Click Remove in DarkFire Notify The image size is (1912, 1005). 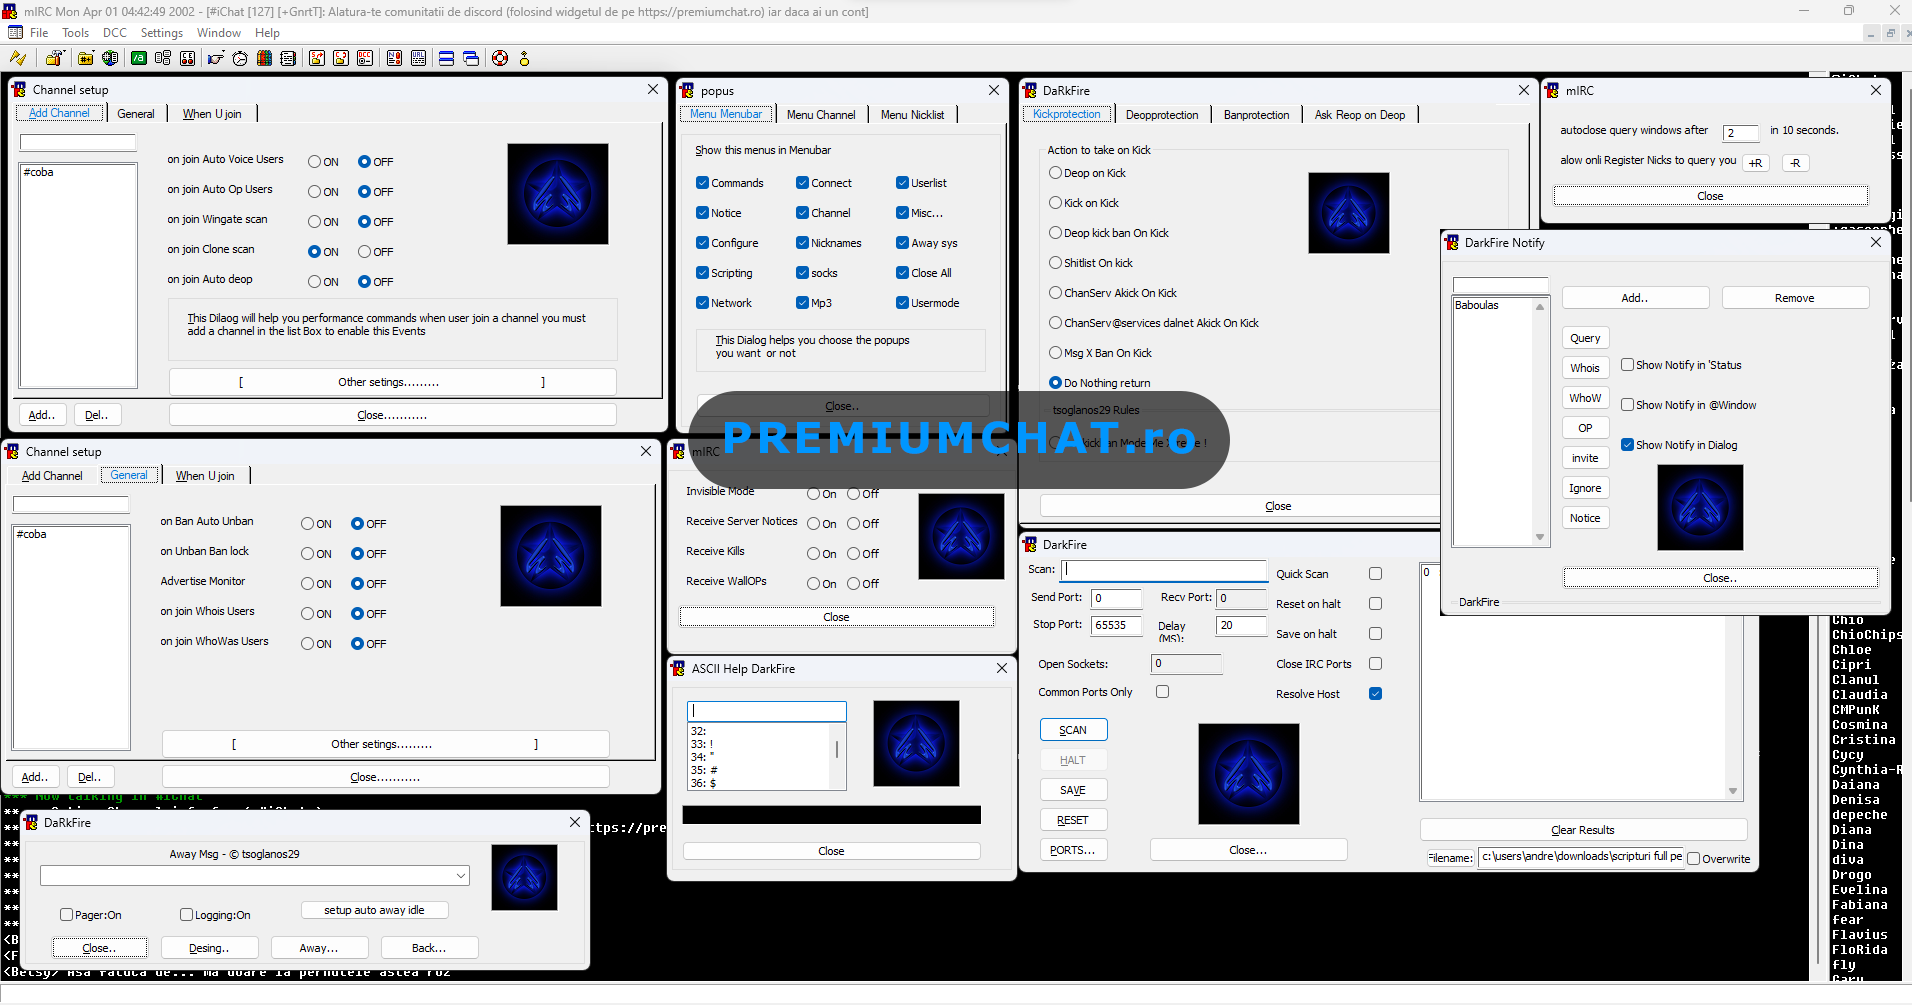point(1795,298)
